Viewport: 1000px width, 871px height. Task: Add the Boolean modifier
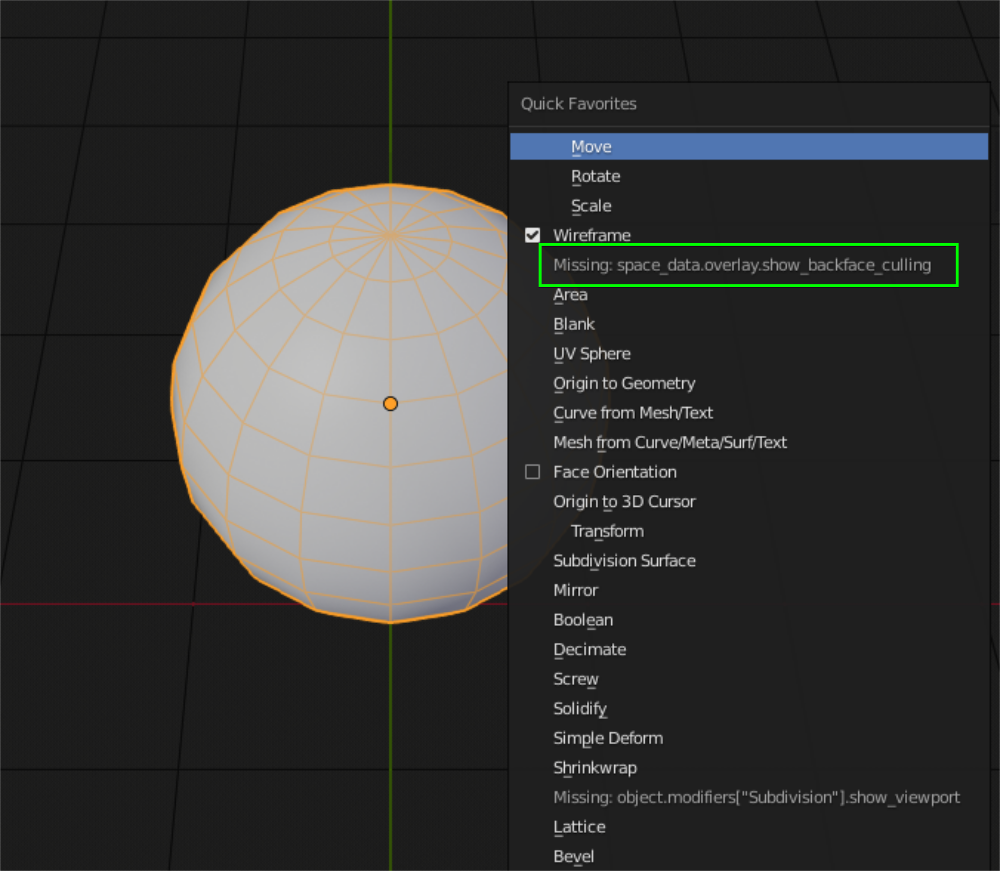pyautogui.click(x=749, y=620)
